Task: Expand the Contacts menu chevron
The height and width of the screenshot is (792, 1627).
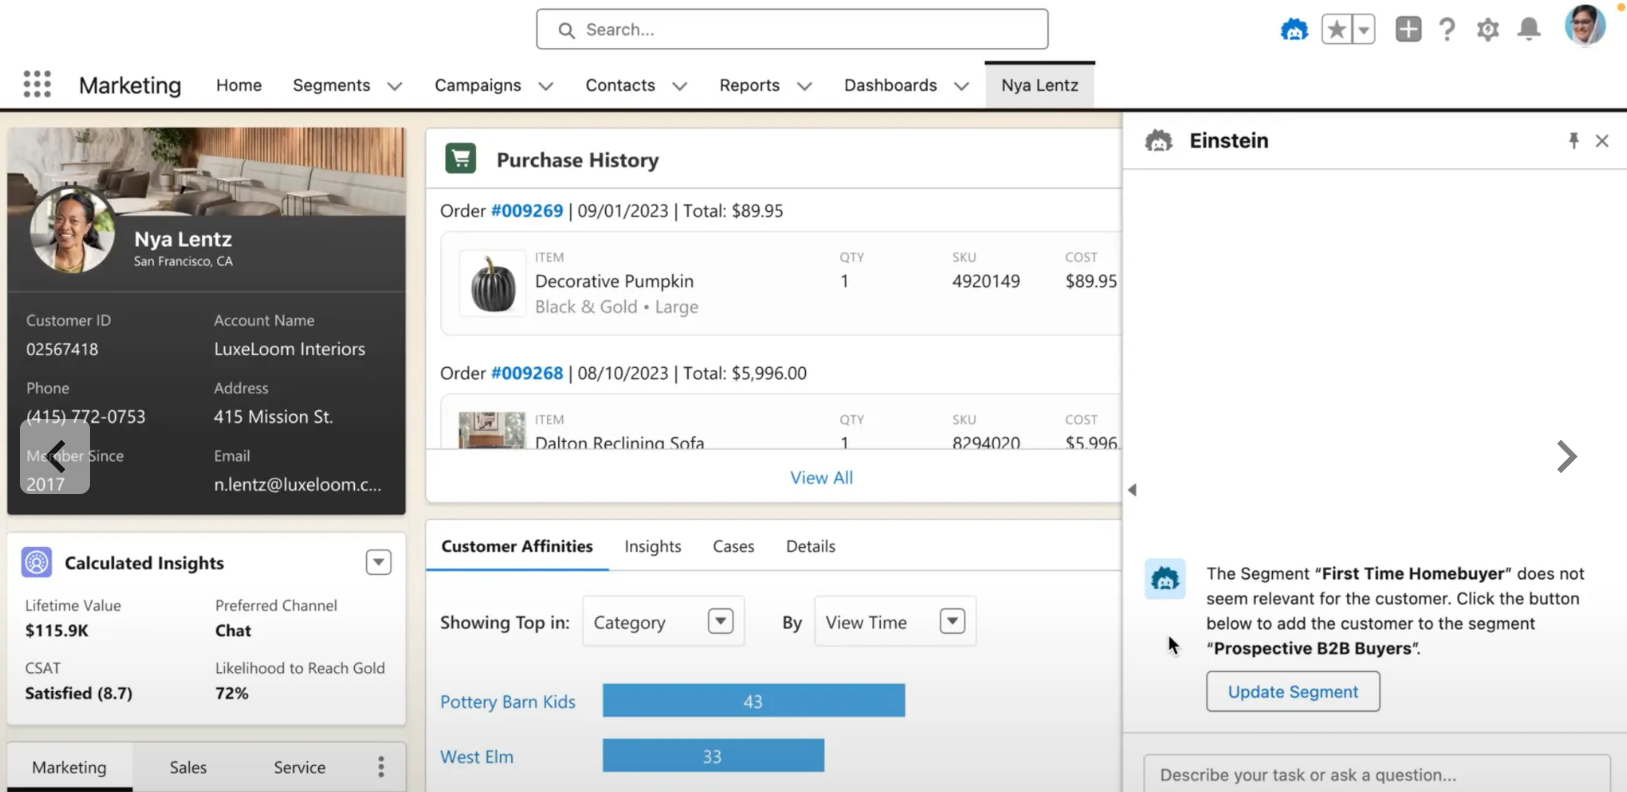Action: pyautogui.click(x=680, y=86)
